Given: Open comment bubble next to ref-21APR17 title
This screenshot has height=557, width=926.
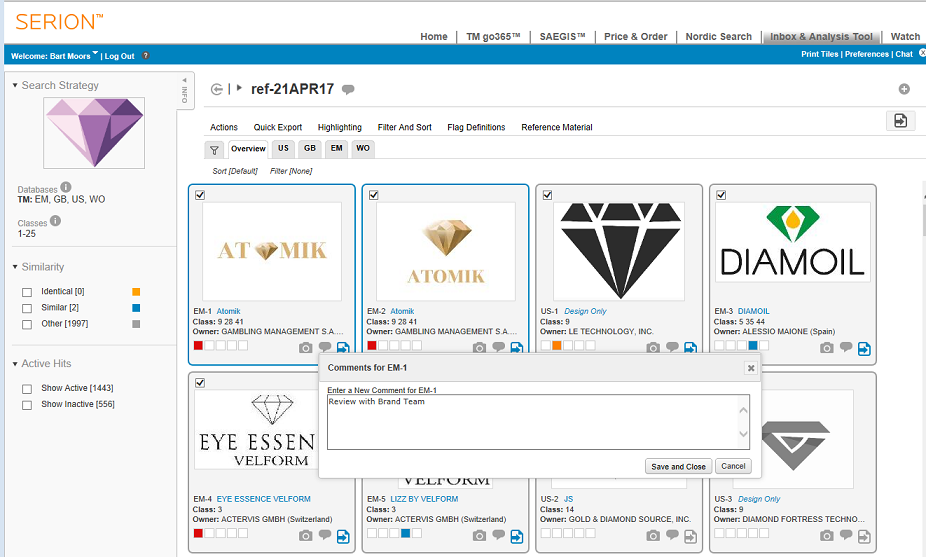Looking at the screenshot, I should tap(348, 89).
